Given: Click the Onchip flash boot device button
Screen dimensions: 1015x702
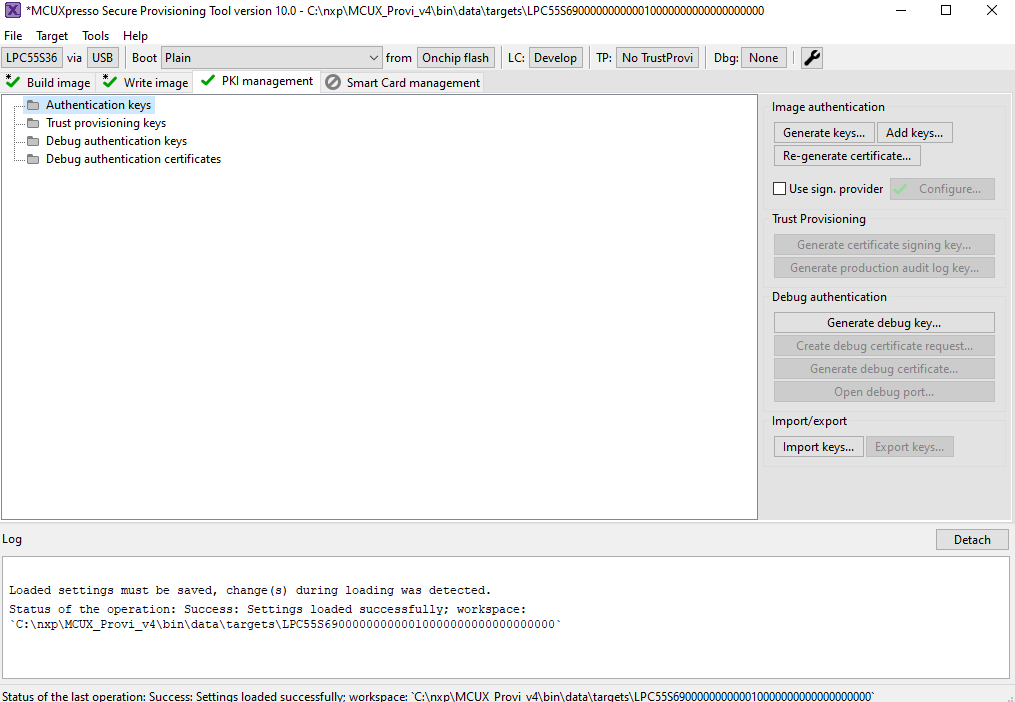Looking at the screenshot, I should [x=456, y=58].
